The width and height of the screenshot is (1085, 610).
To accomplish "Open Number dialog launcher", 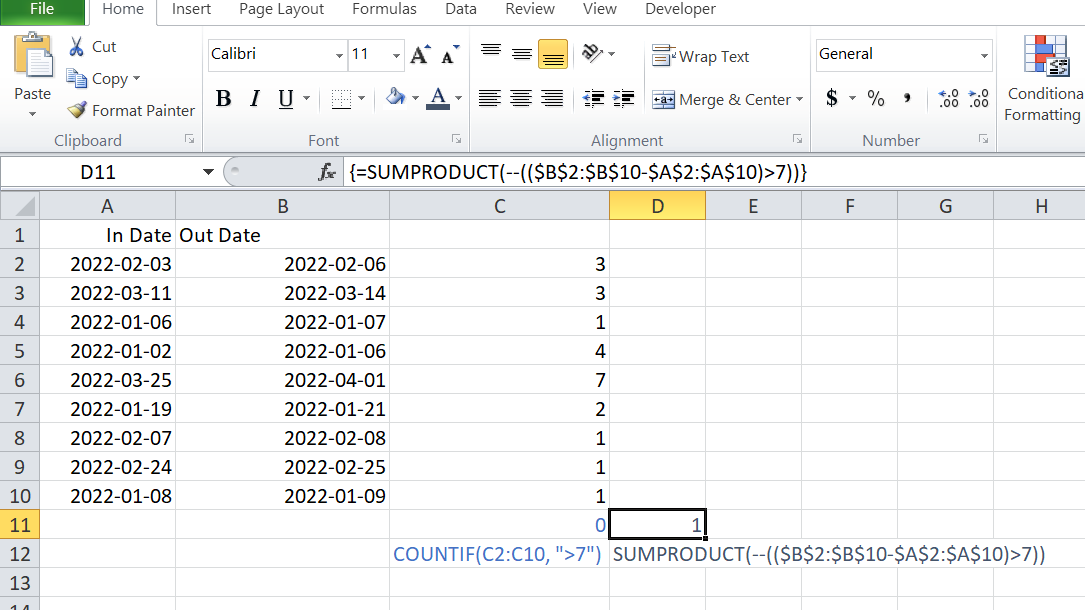I will [983, 140].
